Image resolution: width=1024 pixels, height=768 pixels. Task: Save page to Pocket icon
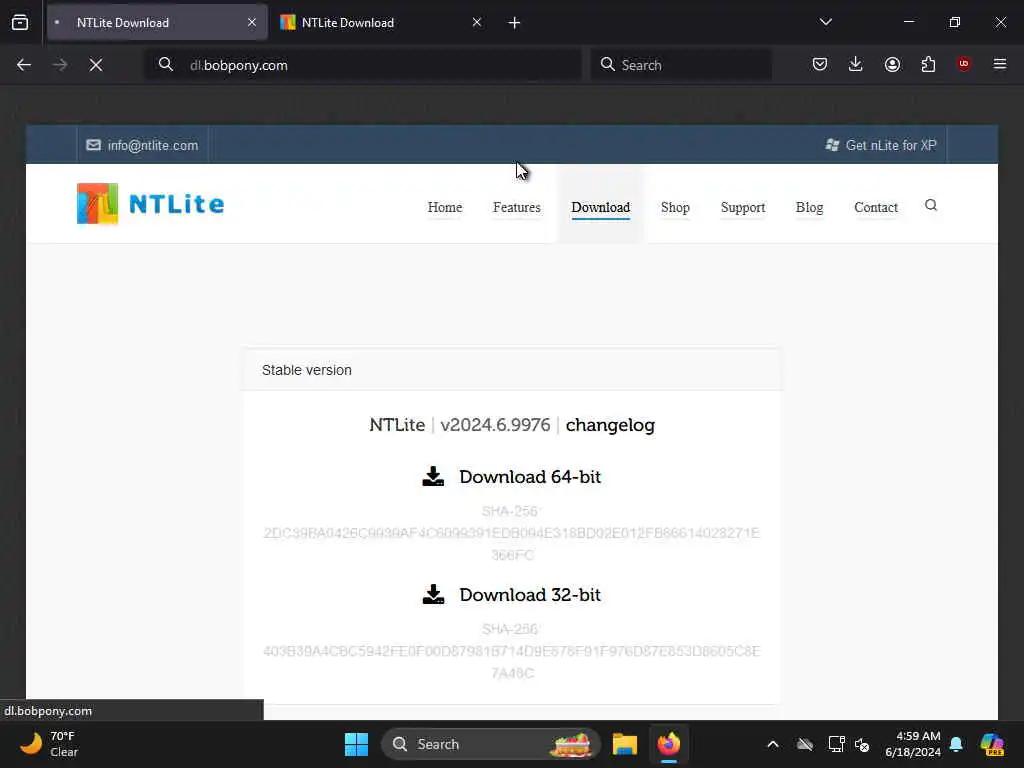(820, 64)
